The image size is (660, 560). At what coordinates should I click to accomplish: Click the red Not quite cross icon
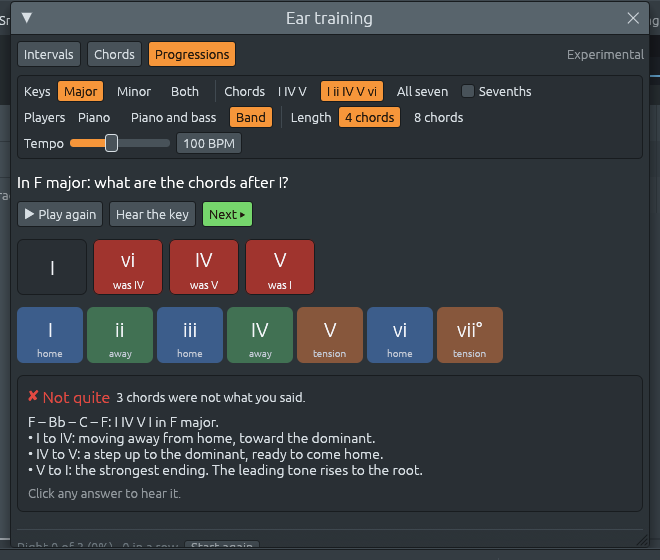[33, 396]
